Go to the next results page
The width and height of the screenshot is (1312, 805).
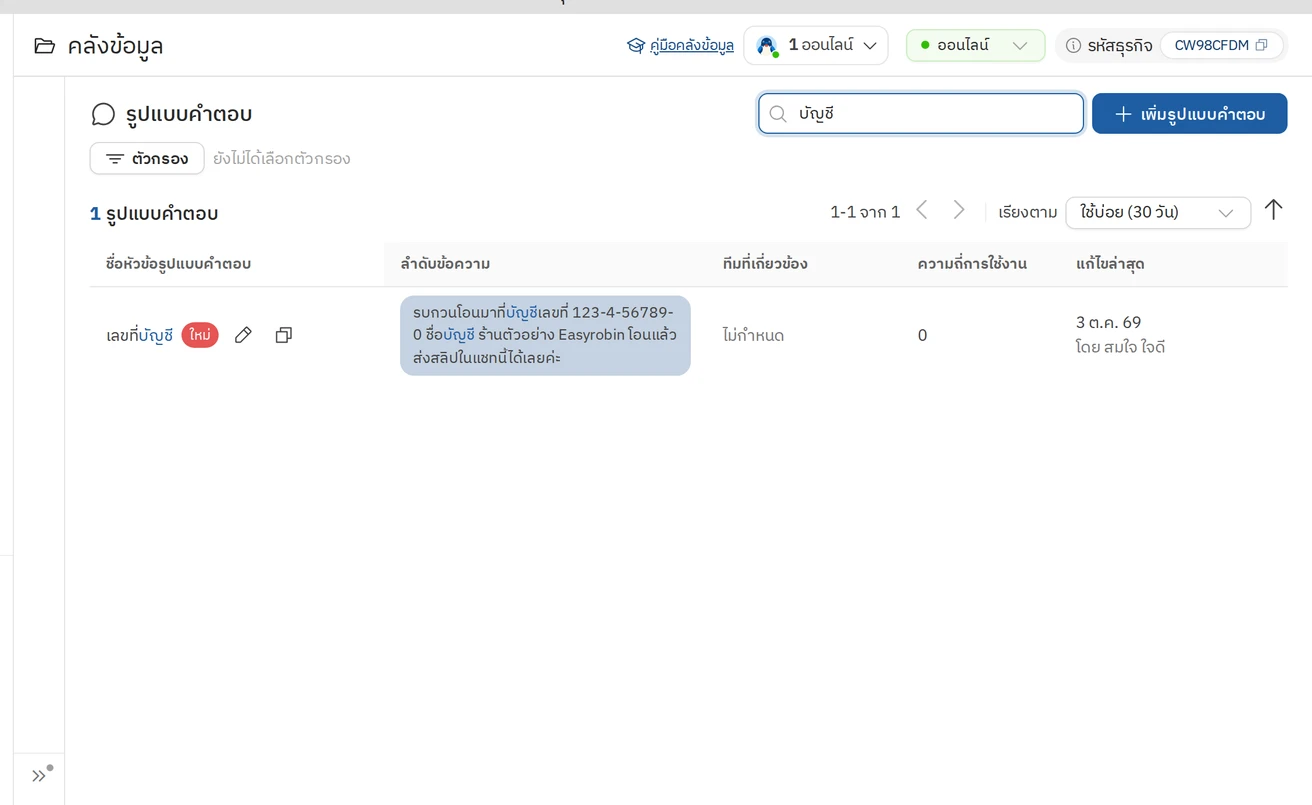click(958, 210)
